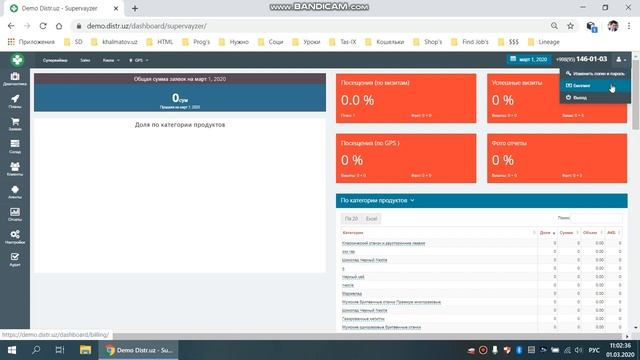This screenshot has height=360, width=640.
Task: Open File Explorer from the taskbar
Action: pos(85,350)
